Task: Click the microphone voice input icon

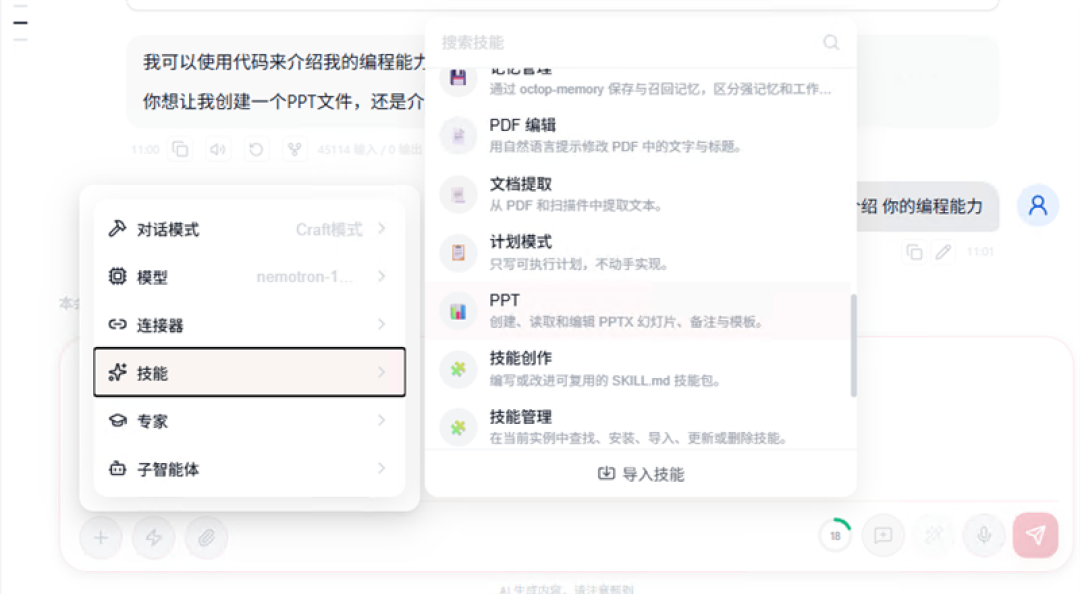Action: coord(984,535)
